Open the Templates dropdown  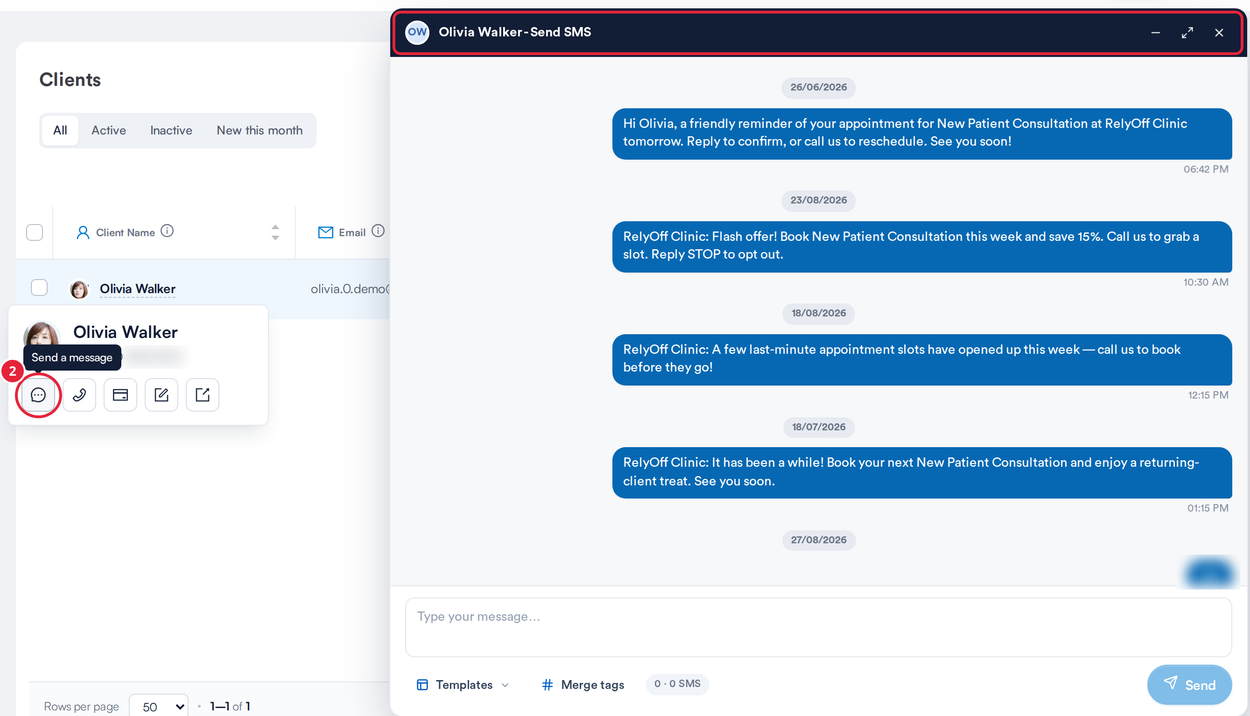pos(463,685)
